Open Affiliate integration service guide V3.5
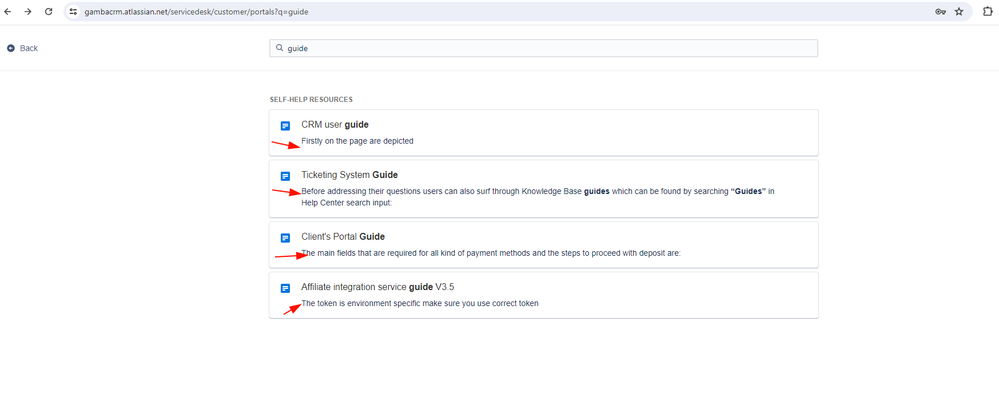This screenshot has width=999, height=400. [x=378, y=287]
